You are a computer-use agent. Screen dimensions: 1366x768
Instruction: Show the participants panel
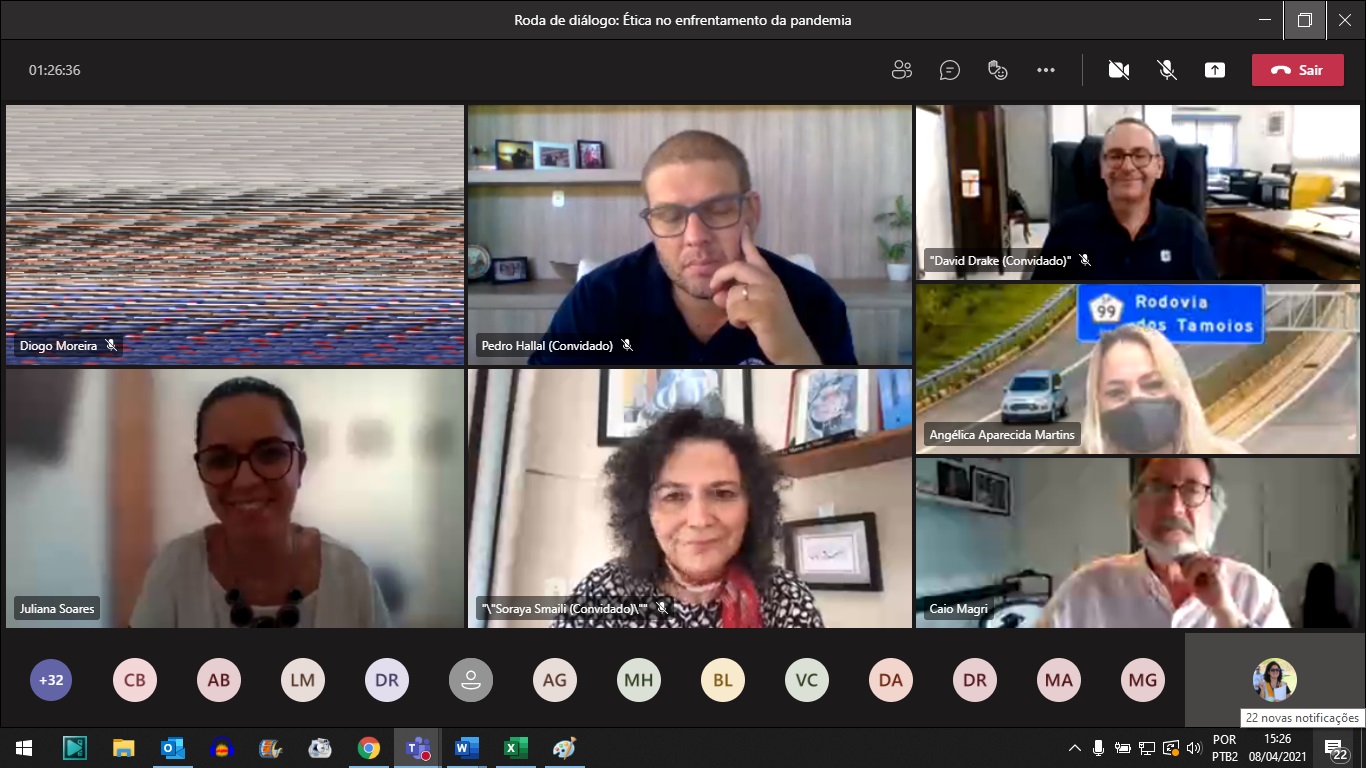click(x=901, y=70)
